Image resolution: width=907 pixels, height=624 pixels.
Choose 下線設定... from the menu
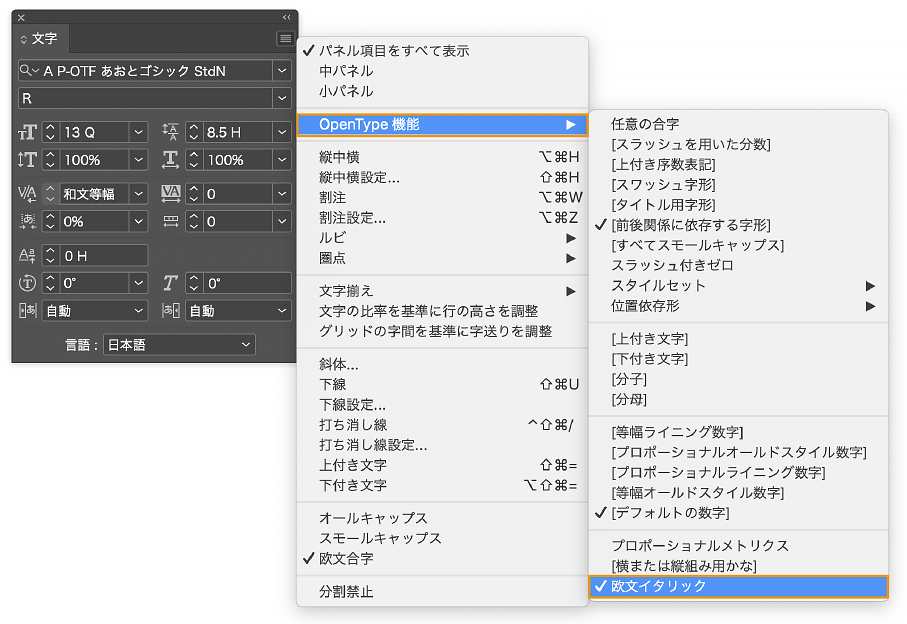click(352, 405)
